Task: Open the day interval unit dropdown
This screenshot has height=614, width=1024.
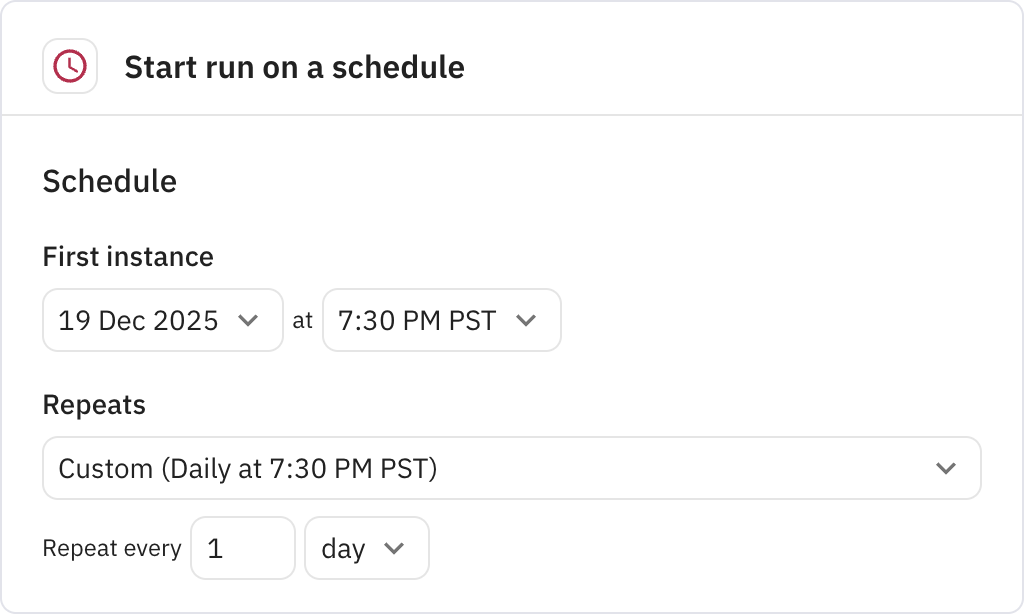Action: click(366, 548)
